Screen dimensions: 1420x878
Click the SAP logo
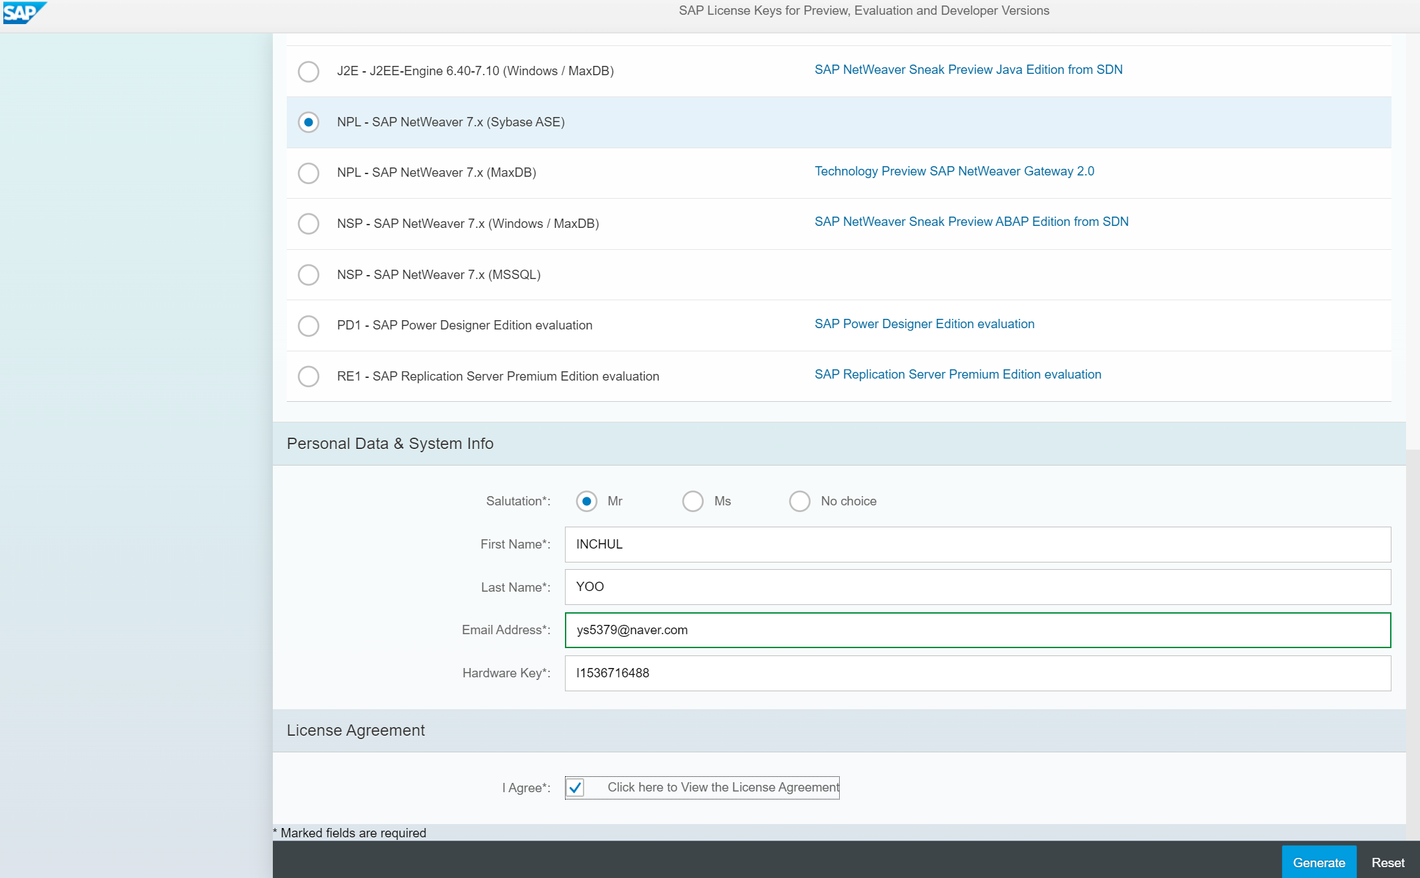coord(24,13)
